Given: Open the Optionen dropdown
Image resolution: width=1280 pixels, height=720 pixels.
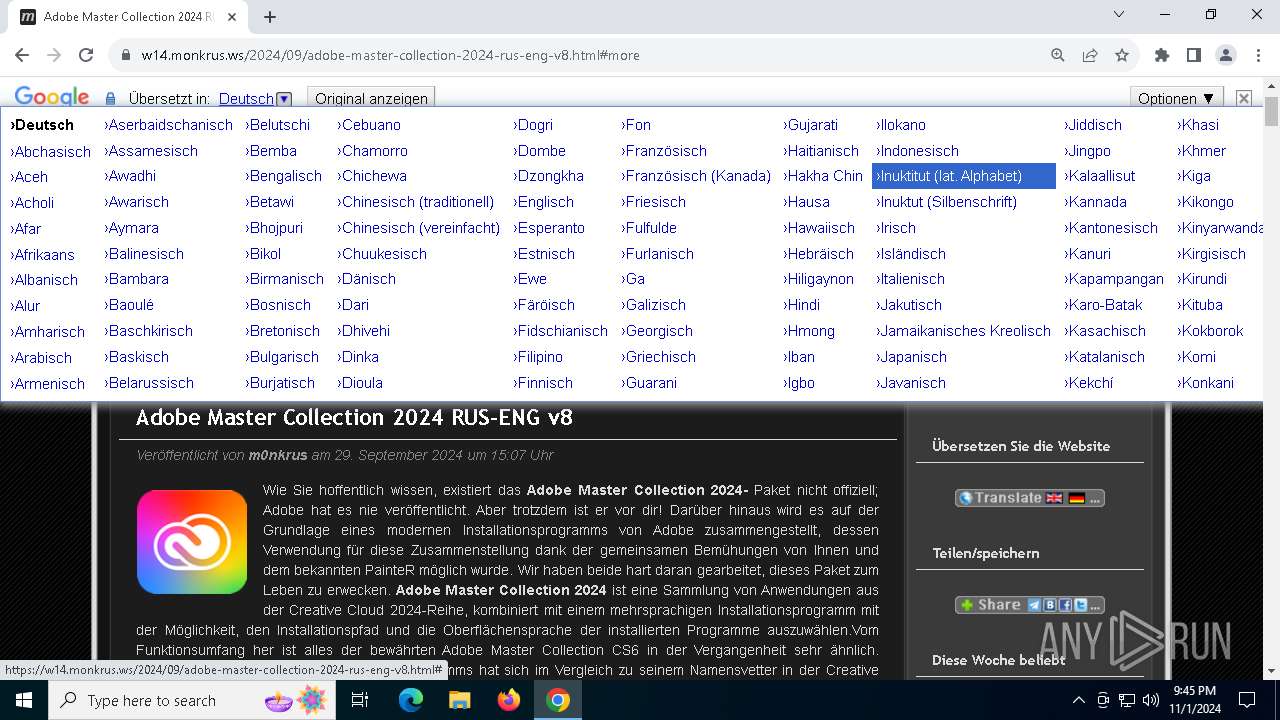Looking at the screenshot, I should (x=1177, y=98).
